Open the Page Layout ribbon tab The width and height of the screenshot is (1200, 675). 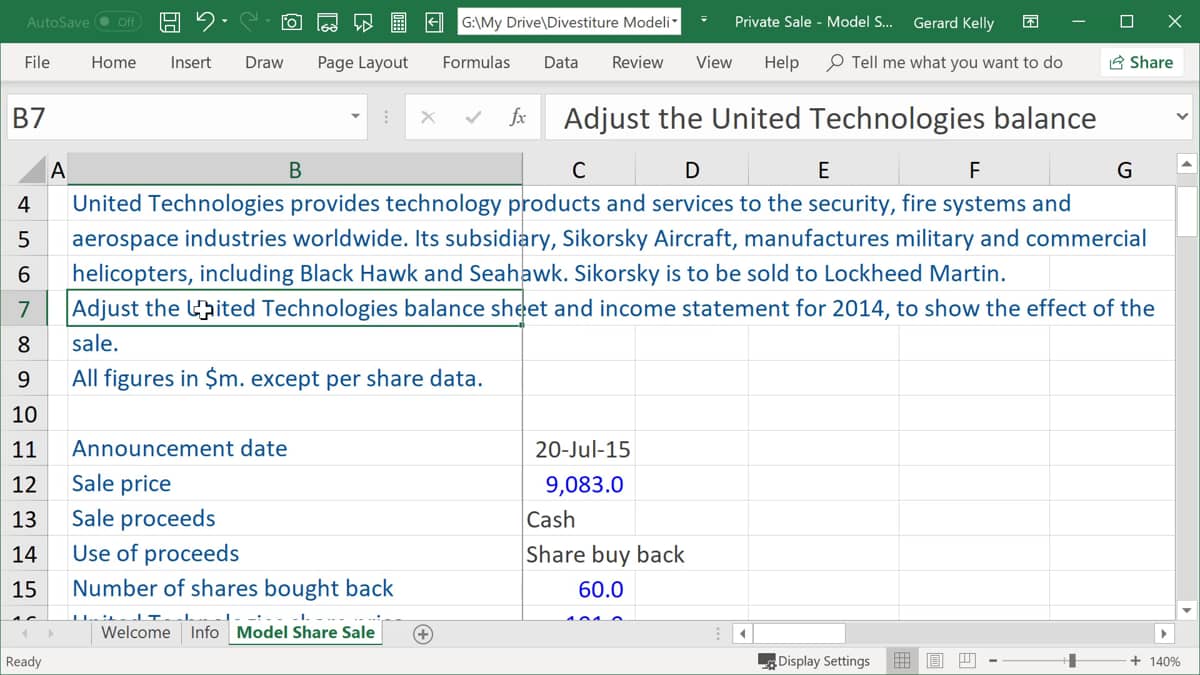click(x=363, y=62)
